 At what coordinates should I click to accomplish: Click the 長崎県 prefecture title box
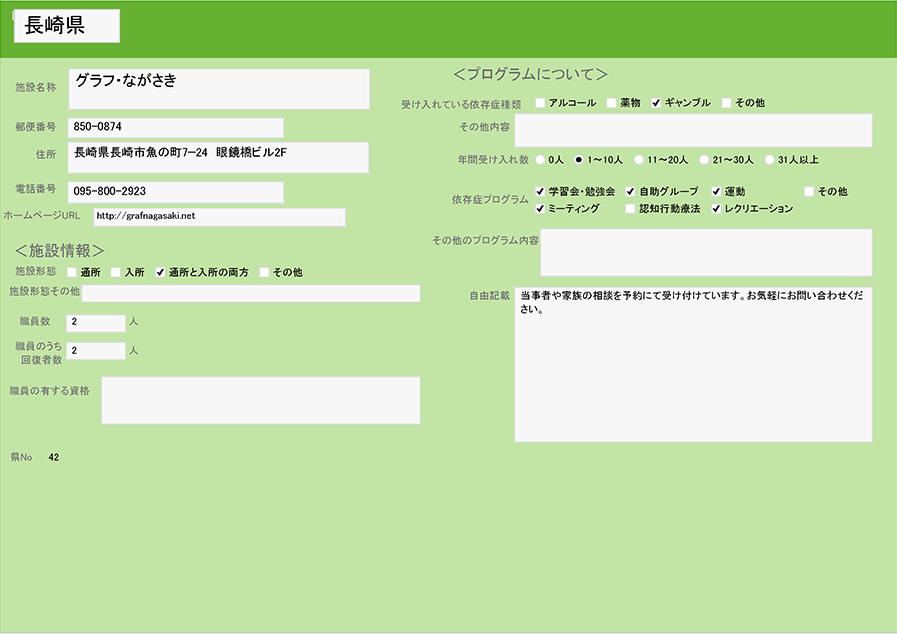pos(67,27)
